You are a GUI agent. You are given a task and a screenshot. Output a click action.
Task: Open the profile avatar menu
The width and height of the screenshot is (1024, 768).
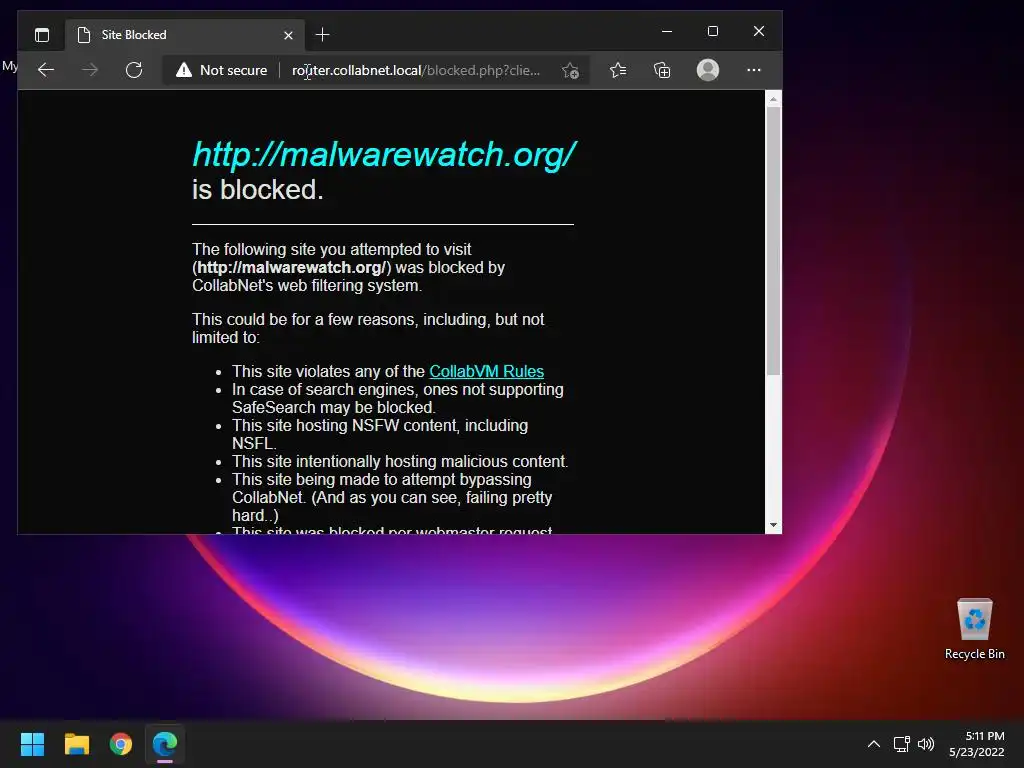pos(708,70)
